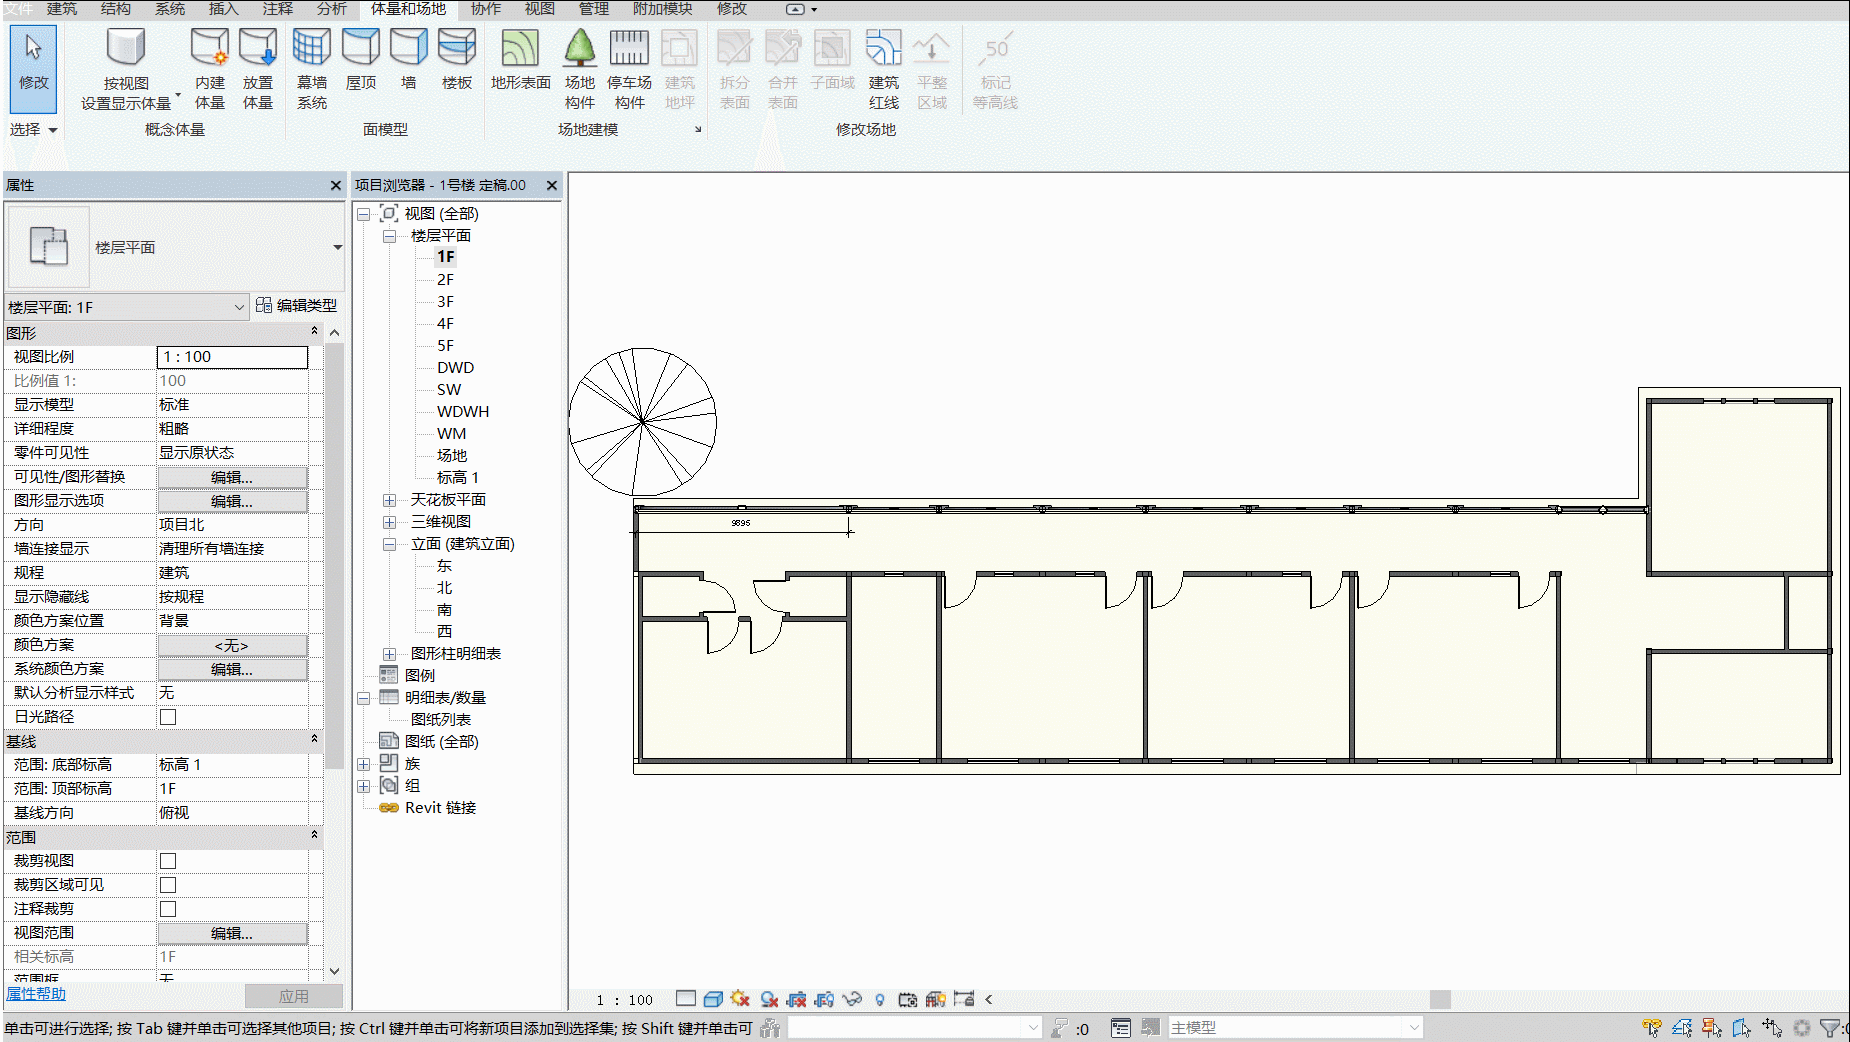Expand the 三维视图 tree node
The height and width of the screenshot is (1042, 1850).
389,522
